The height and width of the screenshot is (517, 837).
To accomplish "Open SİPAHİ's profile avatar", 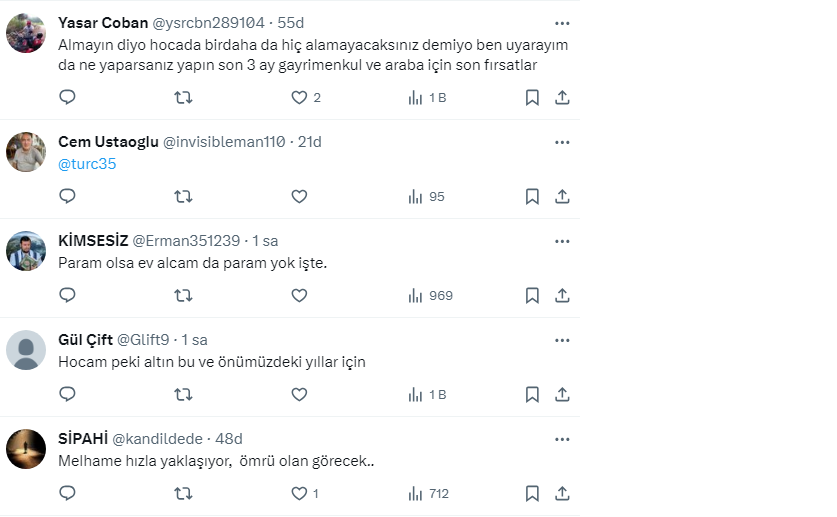I will click(x=26, y=449).
